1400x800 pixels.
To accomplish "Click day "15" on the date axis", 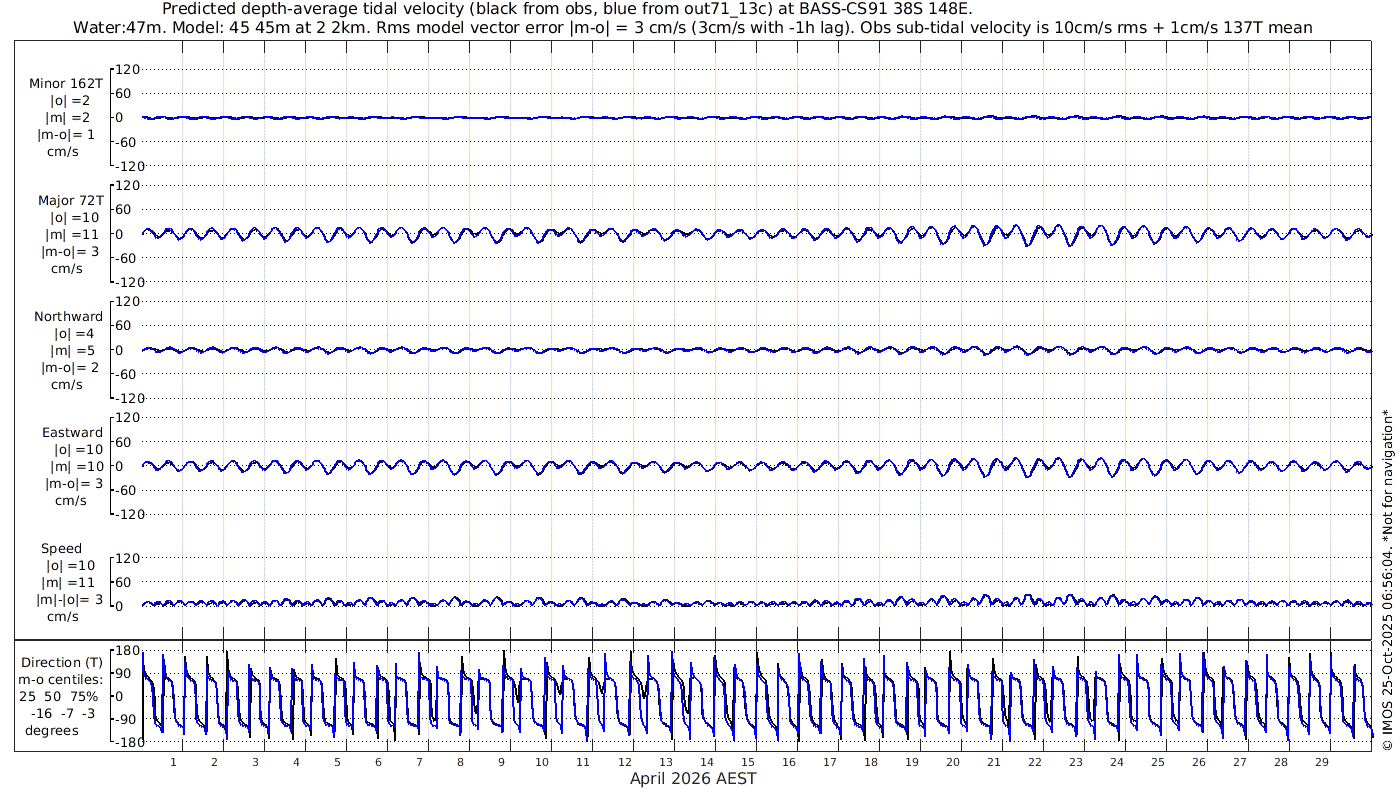I will point(747,762).
